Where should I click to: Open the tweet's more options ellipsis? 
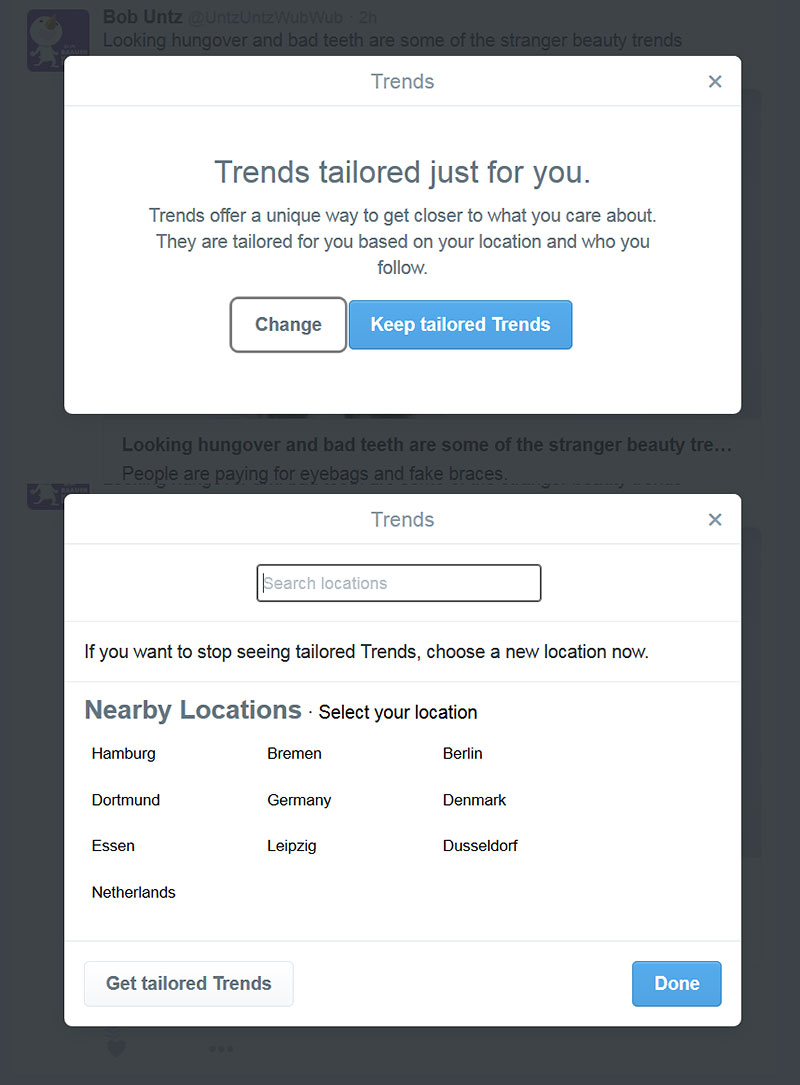point(221,1049)
